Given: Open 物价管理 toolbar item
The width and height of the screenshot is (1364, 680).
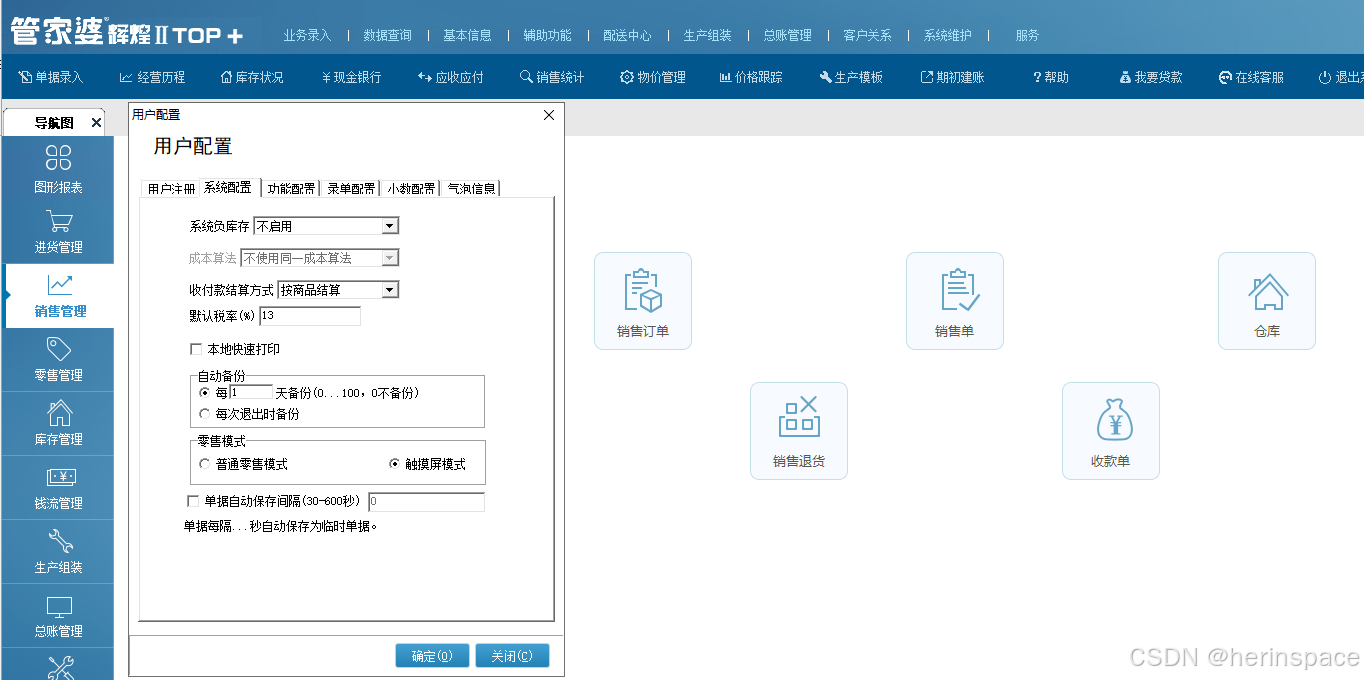Looking at the screenshot, I should [x=652, y=77].
